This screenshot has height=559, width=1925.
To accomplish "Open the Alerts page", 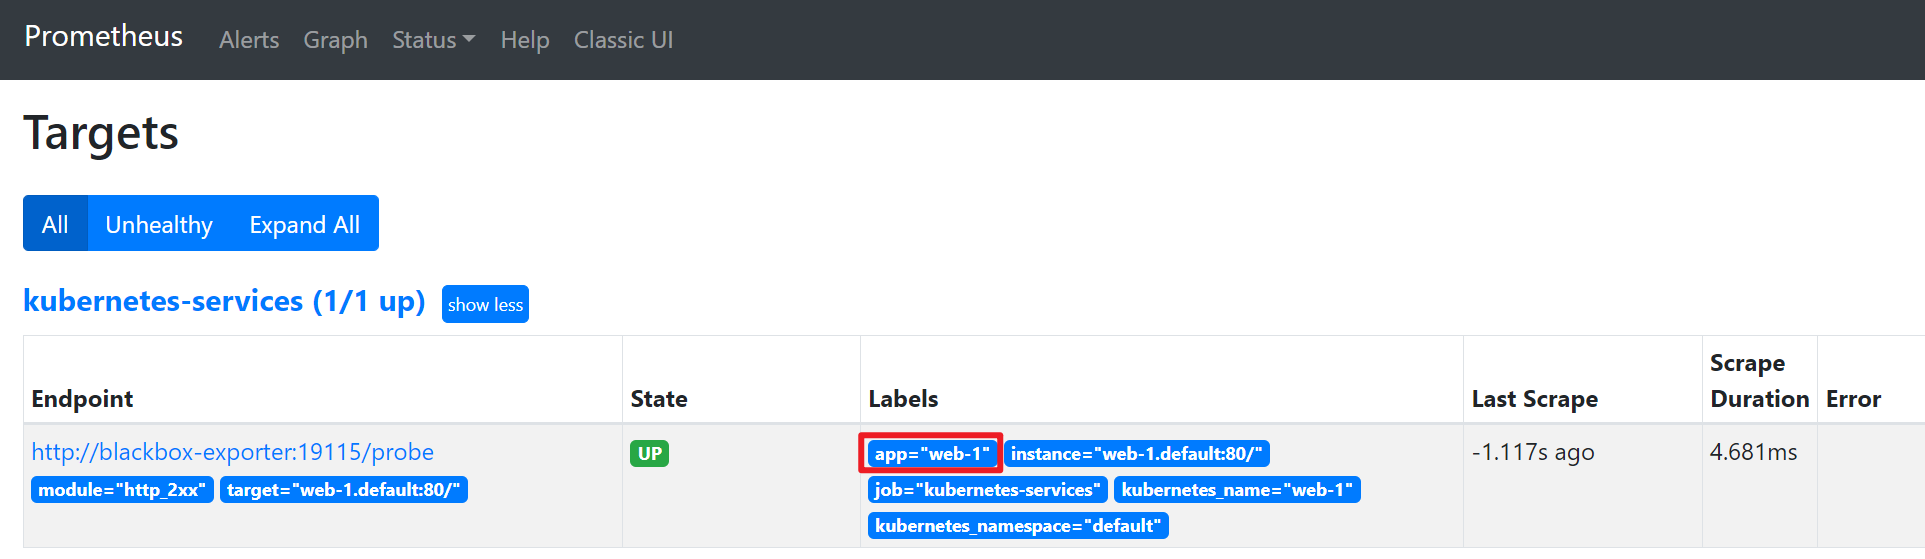I will click(x=249, y=40).
